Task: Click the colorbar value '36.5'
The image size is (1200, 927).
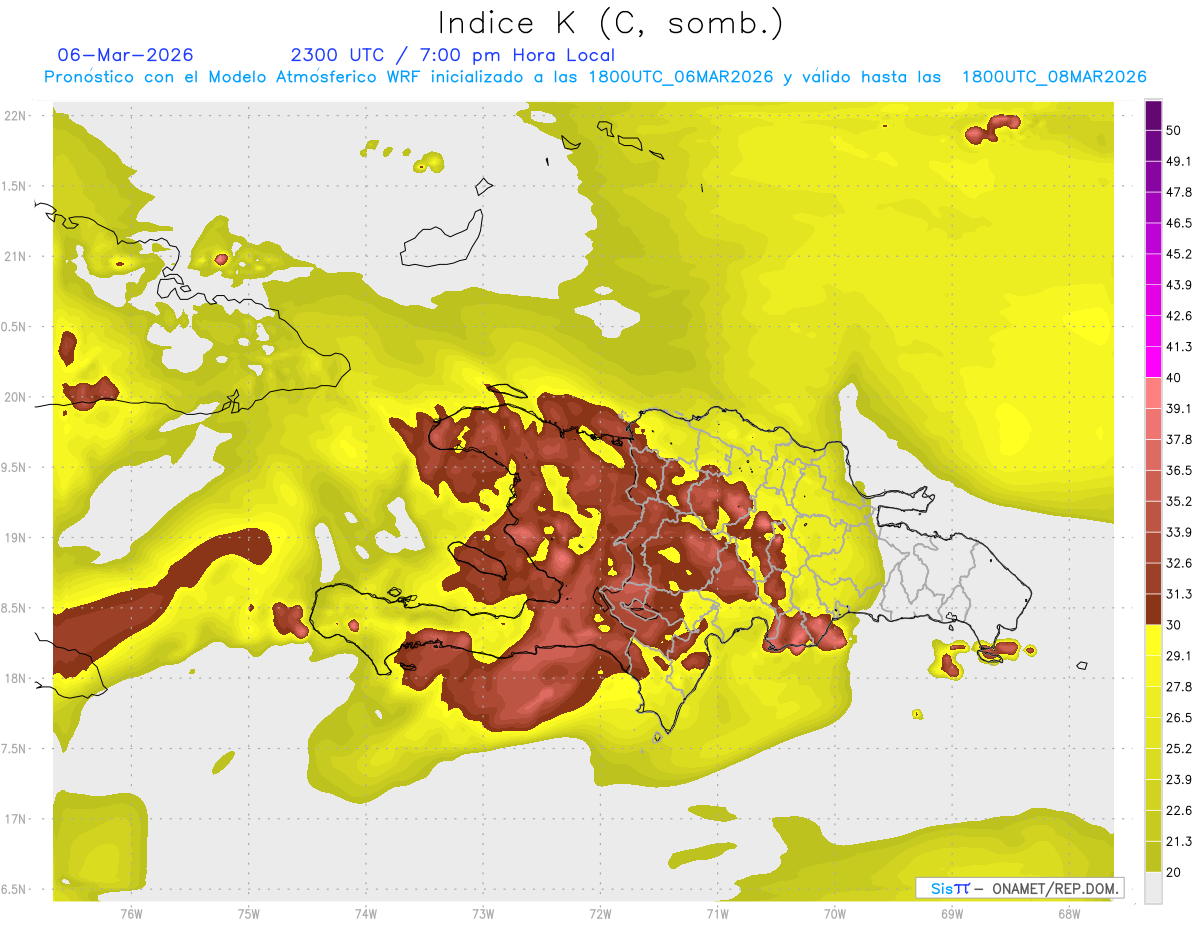Action: (1179, 470)
